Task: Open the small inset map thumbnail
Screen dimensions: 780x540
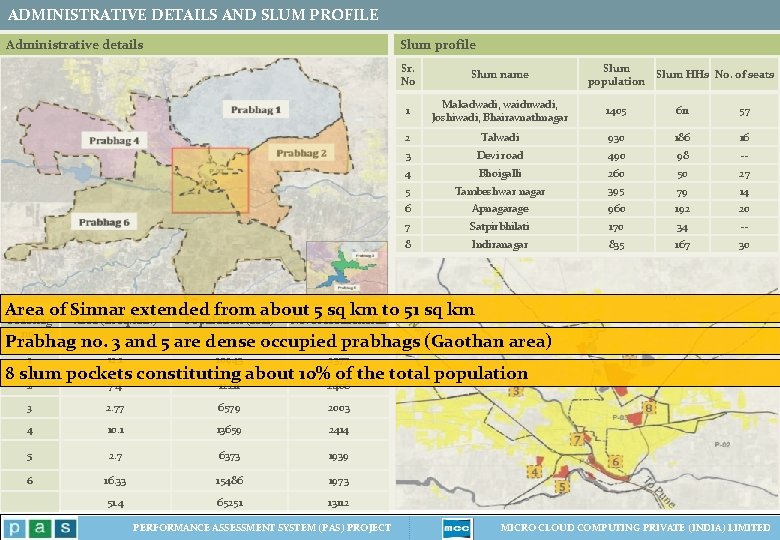Action: point(346,268)
